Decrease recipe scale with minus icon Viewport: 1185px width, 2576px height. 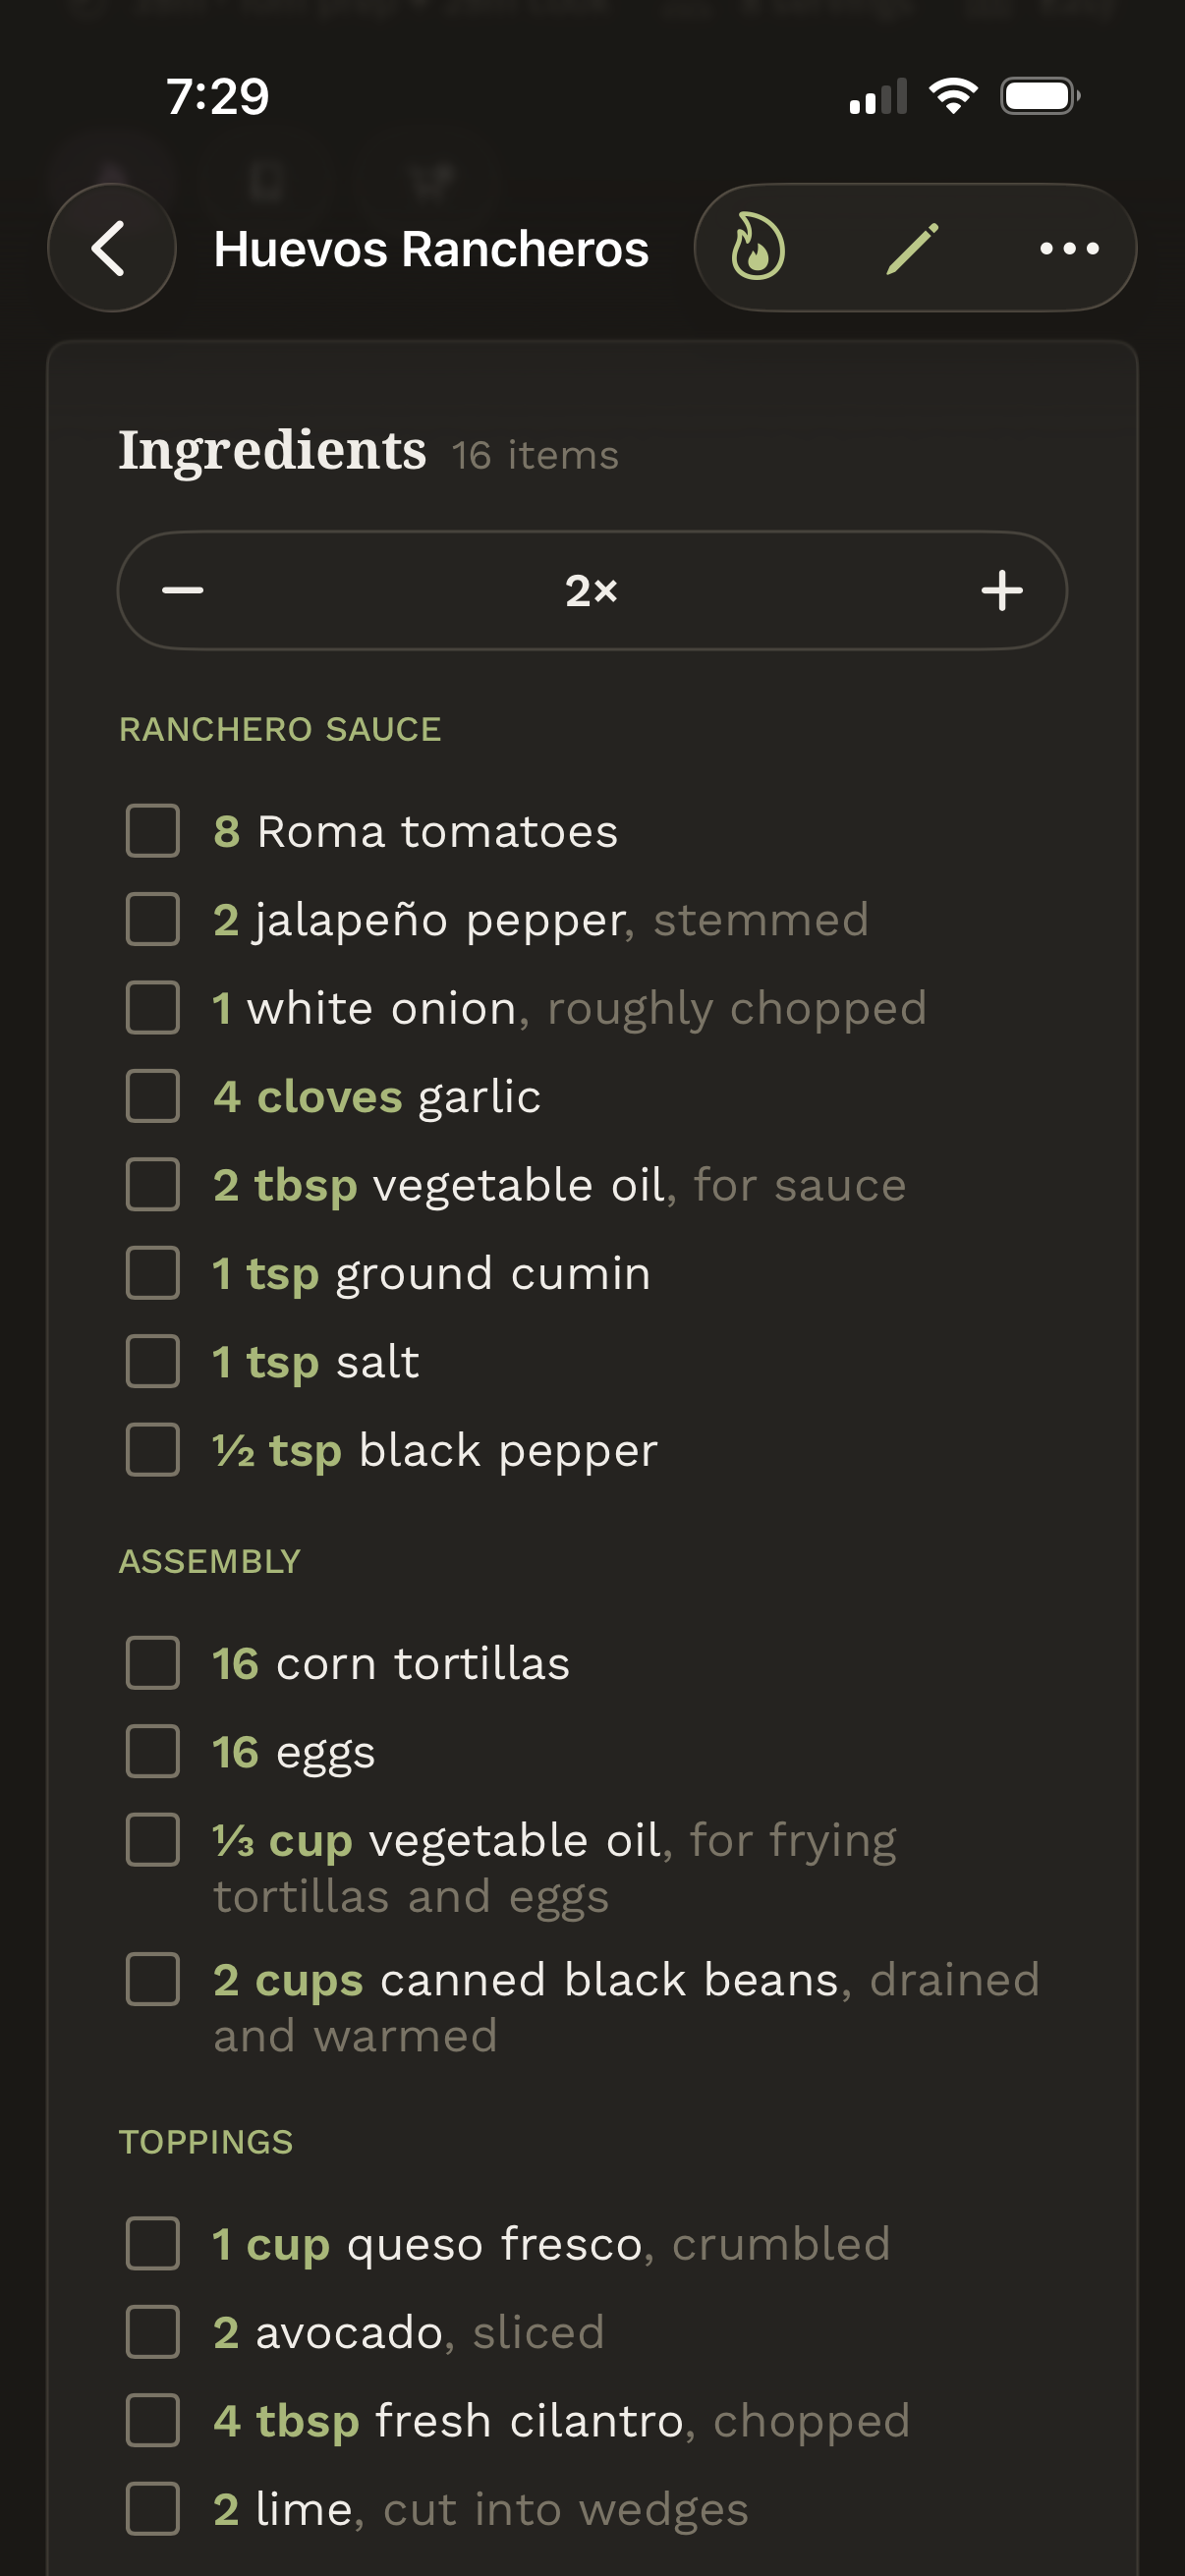(183, 591)
